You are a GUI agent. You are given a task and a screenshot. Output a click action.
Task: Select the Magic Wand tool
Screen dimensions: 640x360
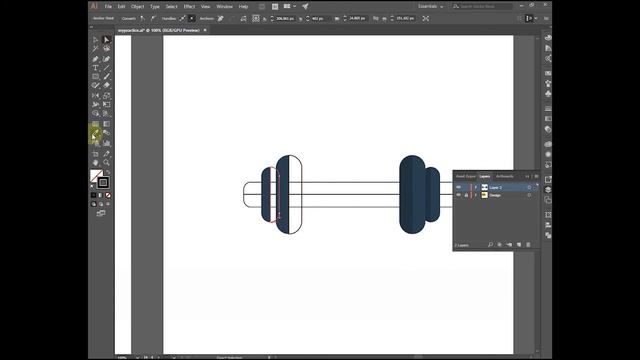coord(95,49)
